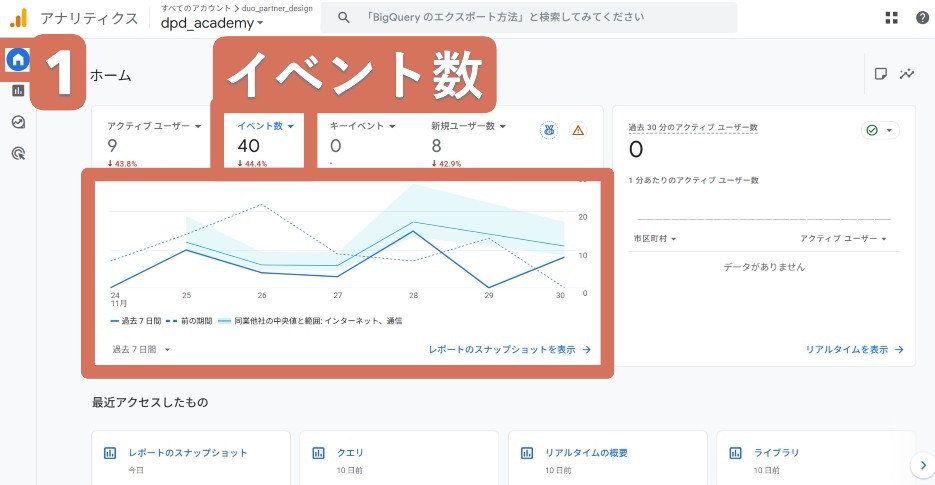The image size is (935, 485).
Task: Click レポートのスナップショットを表示 link
Action: [x=509, y=350]
